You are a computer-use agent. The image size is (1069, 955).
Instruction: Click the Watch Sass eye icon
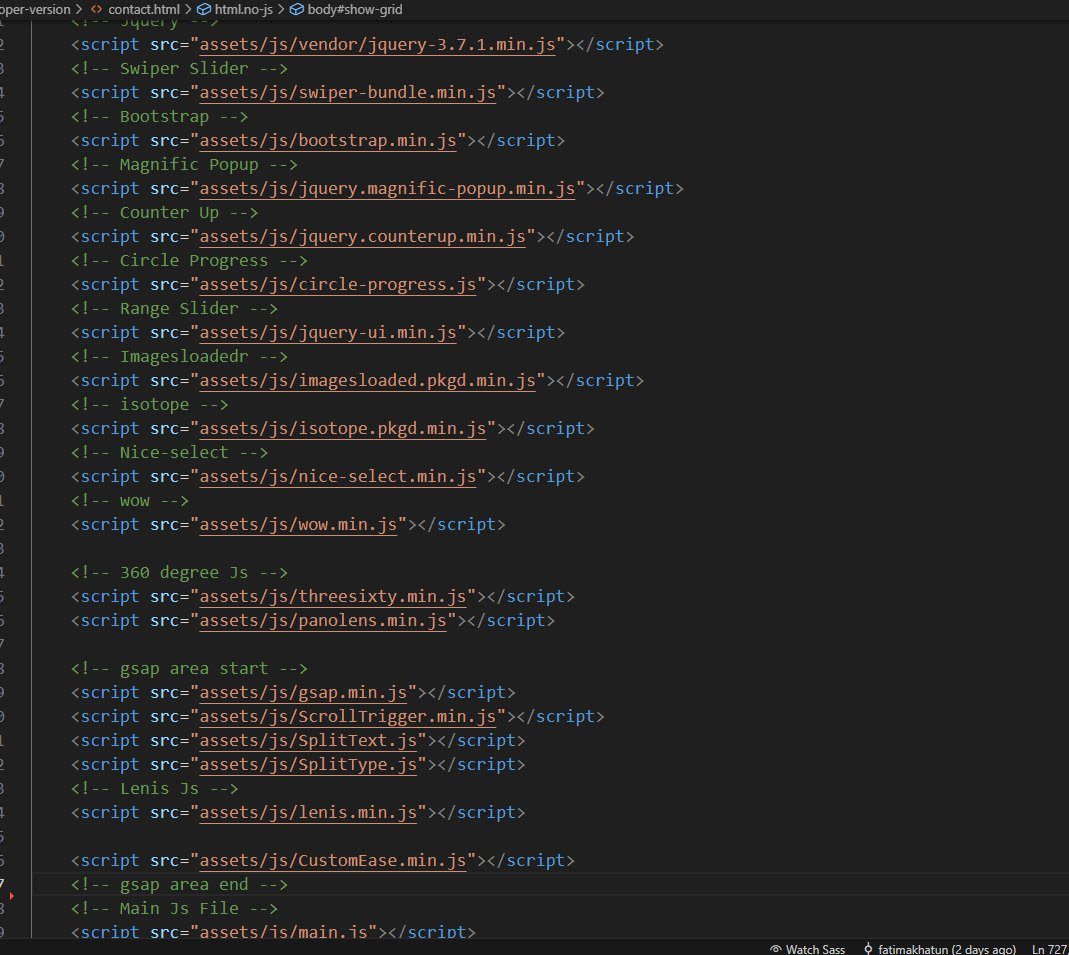click(x=775, y=949)
